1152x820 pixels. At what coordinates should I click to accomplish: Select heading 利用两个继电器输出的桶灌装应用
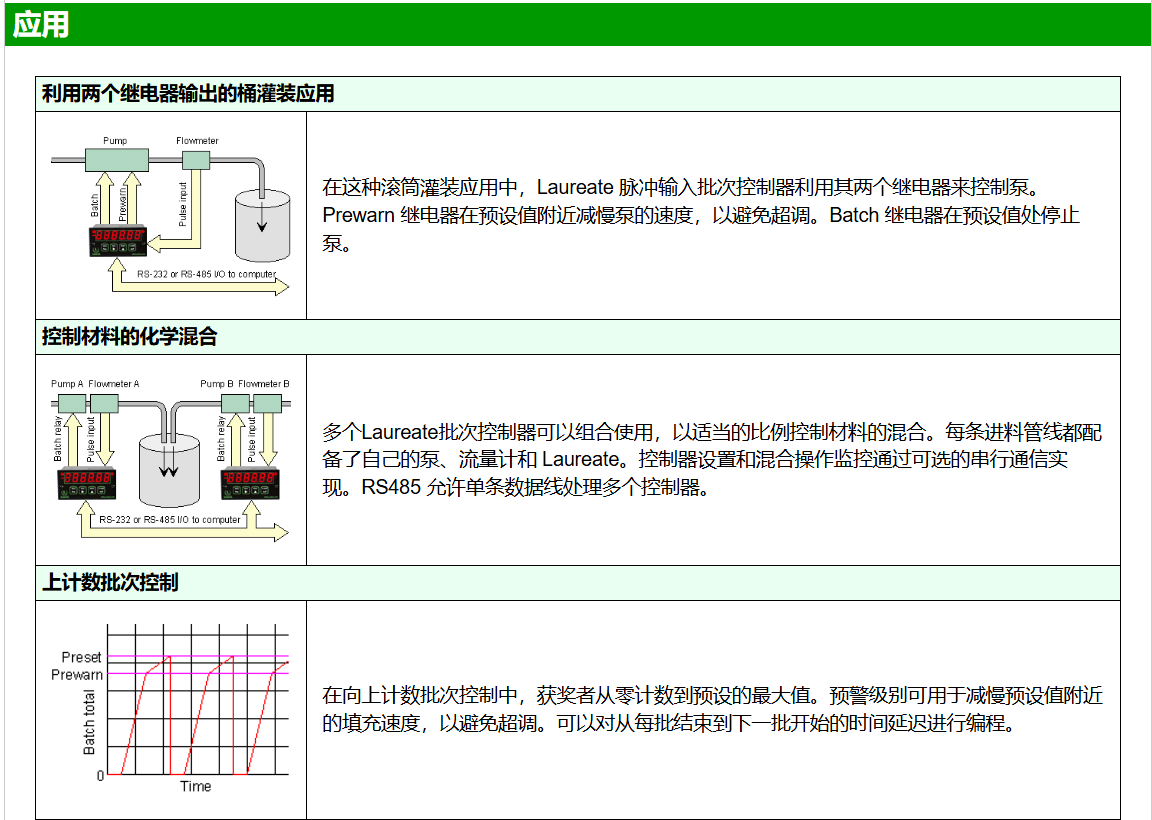[x=188, y=93]
